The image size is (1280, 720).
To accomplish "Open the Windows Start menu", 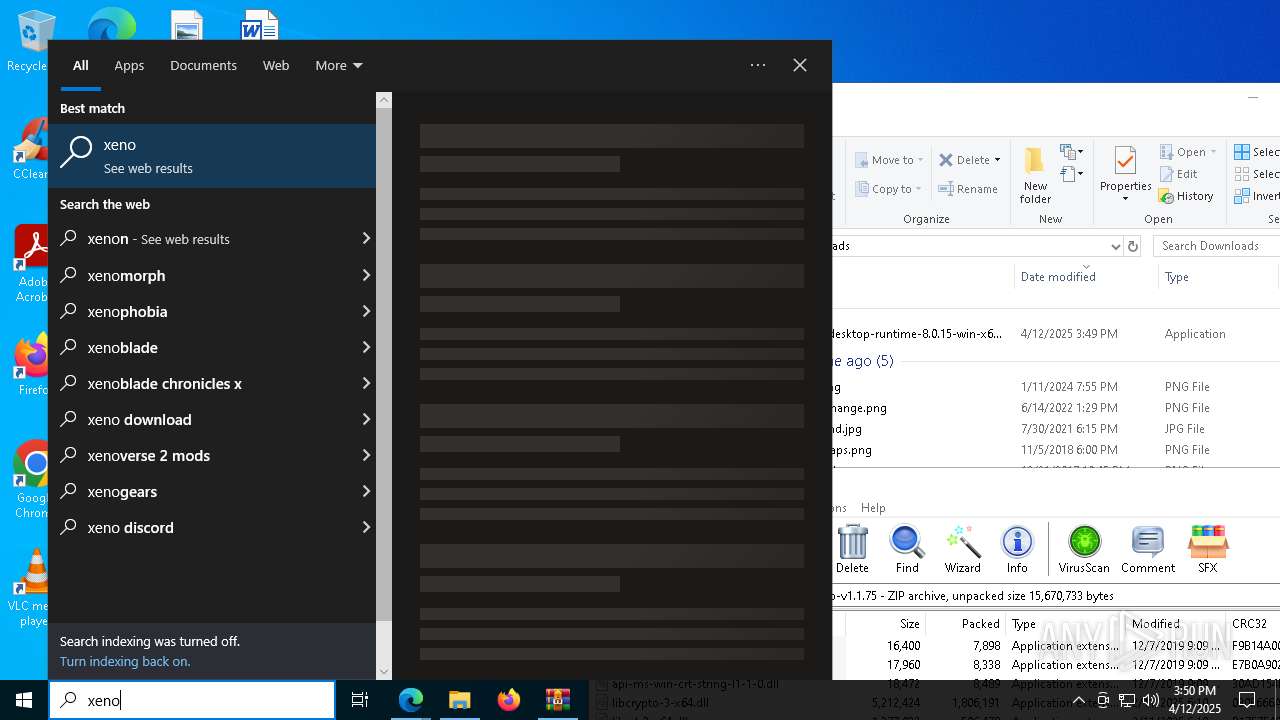I will [24, 700].
